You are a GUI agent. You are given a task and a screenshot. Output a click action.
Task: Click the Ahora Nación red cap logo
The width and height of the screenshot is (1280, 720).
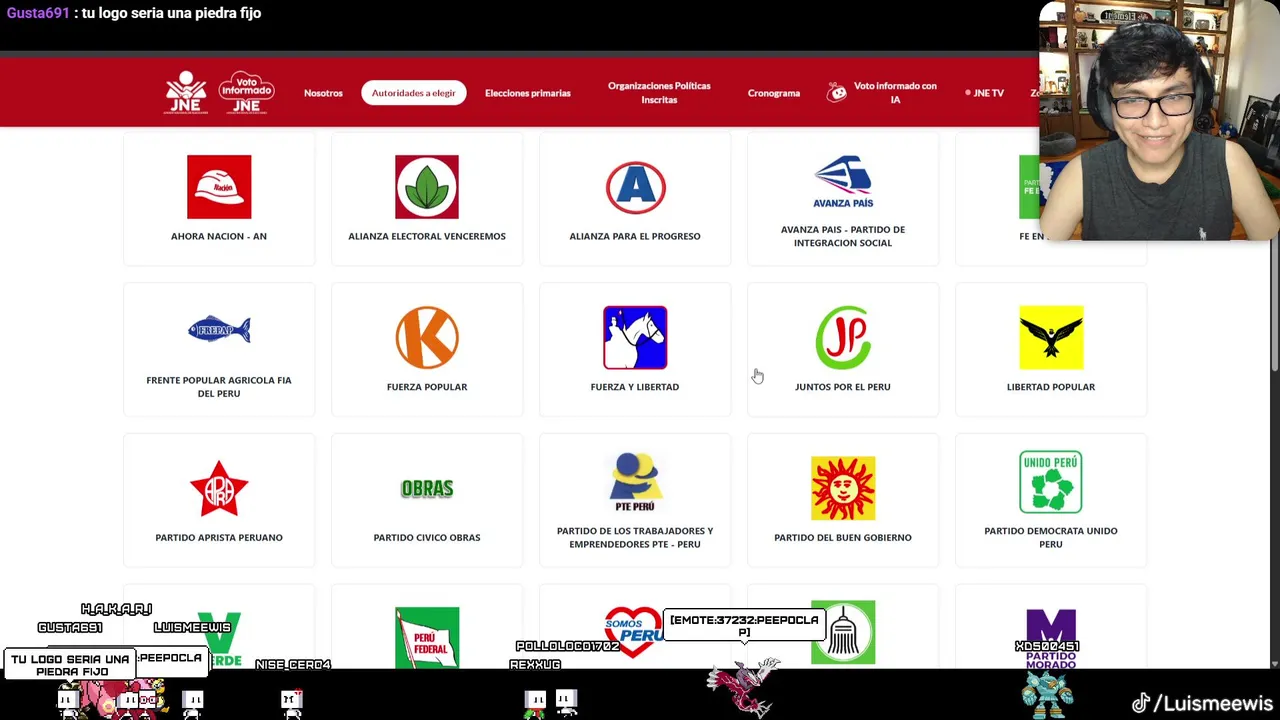tap(219, 187)
